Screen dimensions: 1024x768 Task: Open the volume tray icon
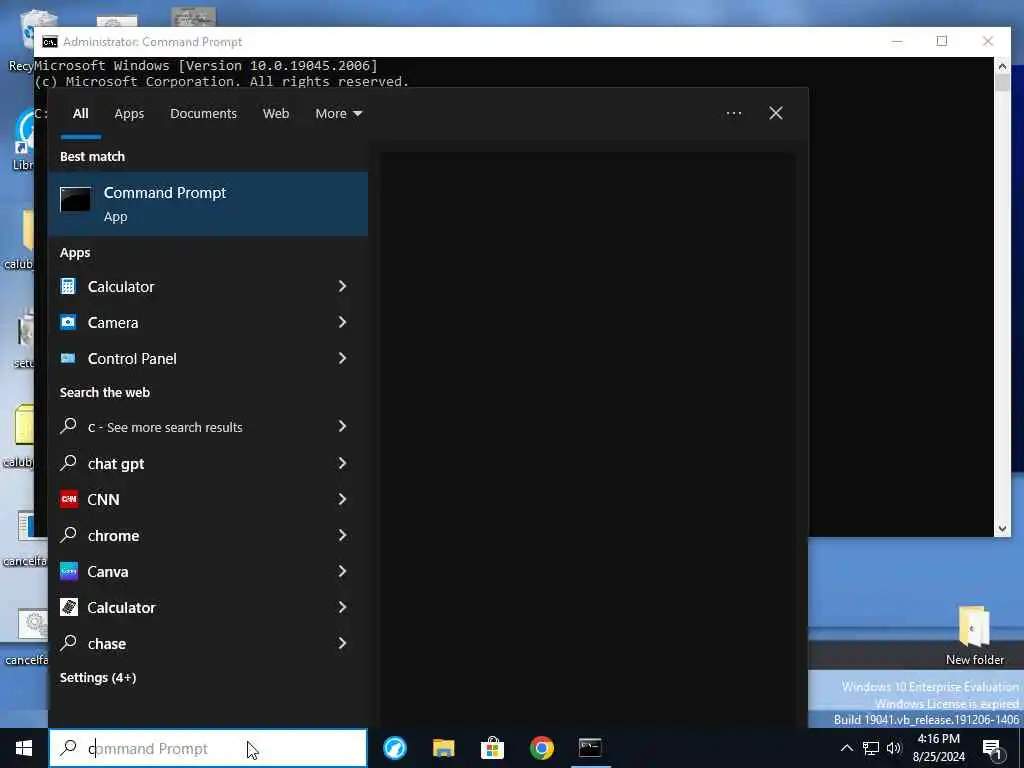(894, 748)
